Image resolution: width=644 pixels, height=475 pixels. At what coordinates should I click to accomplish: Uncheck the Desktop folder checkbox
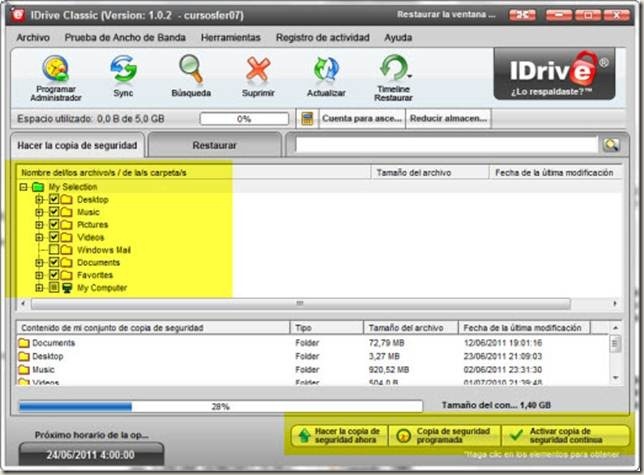click(x=54, y=200)
